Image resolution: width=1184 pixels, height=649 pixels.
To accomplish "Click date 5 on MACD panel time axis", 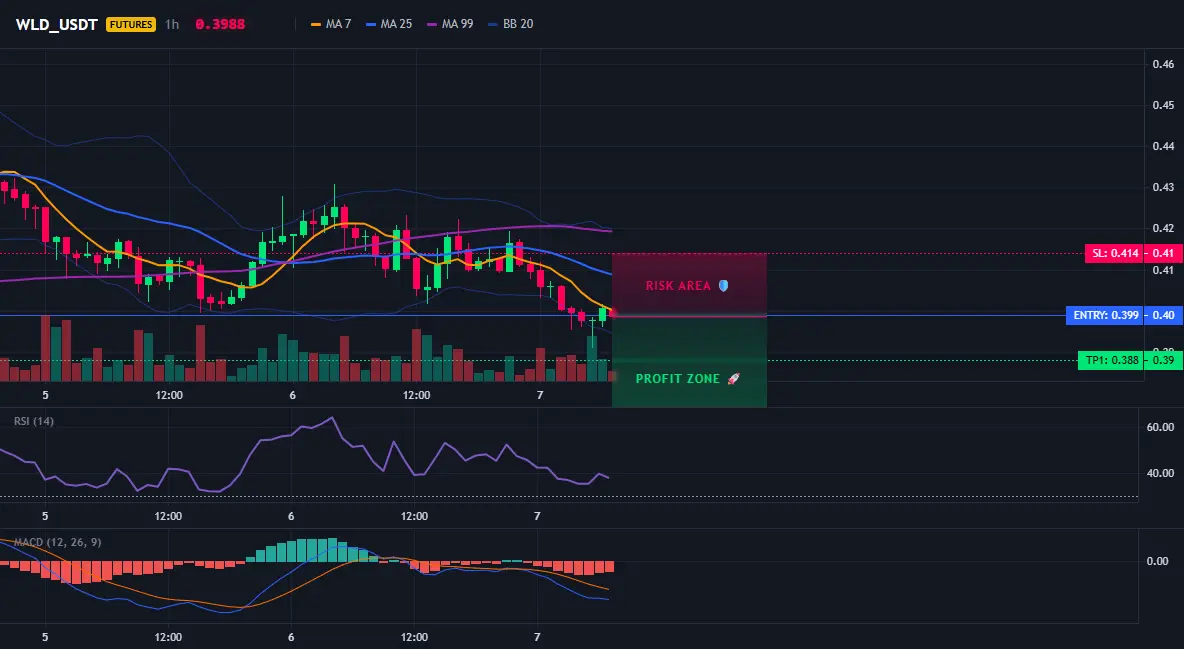I will pyautogui.click(x=45, y=637).
